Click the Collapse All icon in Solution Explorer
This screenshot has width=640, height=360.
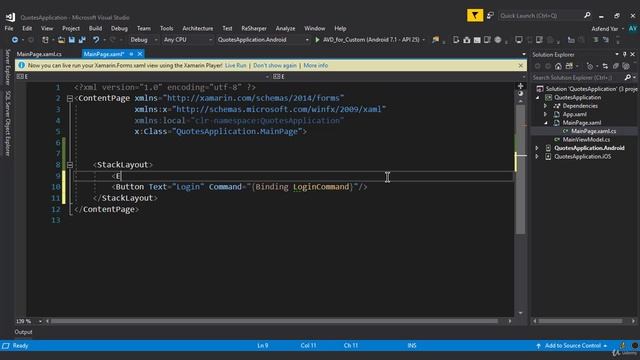[616, 66]
